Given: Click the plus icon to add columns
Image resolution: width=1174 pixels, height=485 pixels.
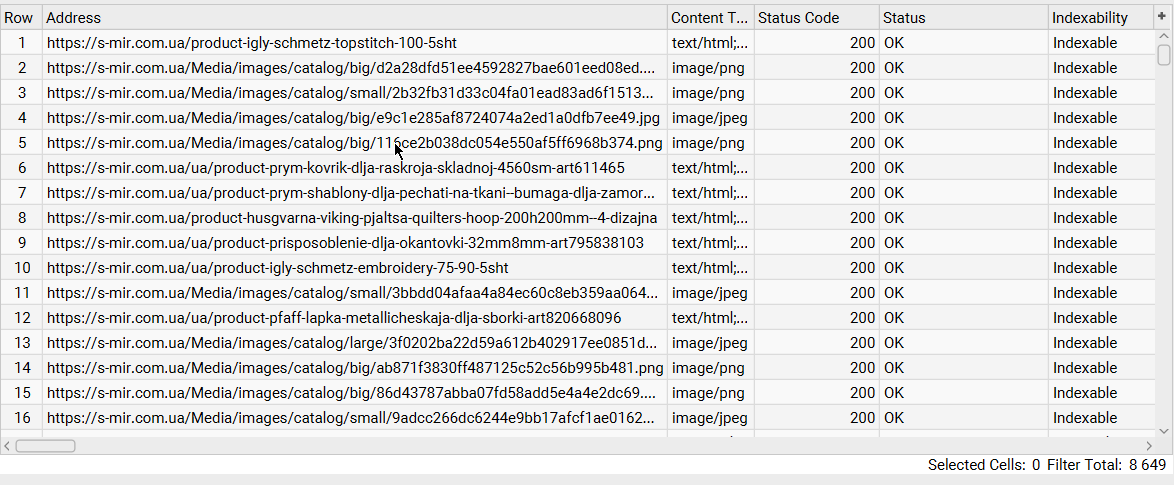Looking at the screenshot, I should tap(1162, 17).
